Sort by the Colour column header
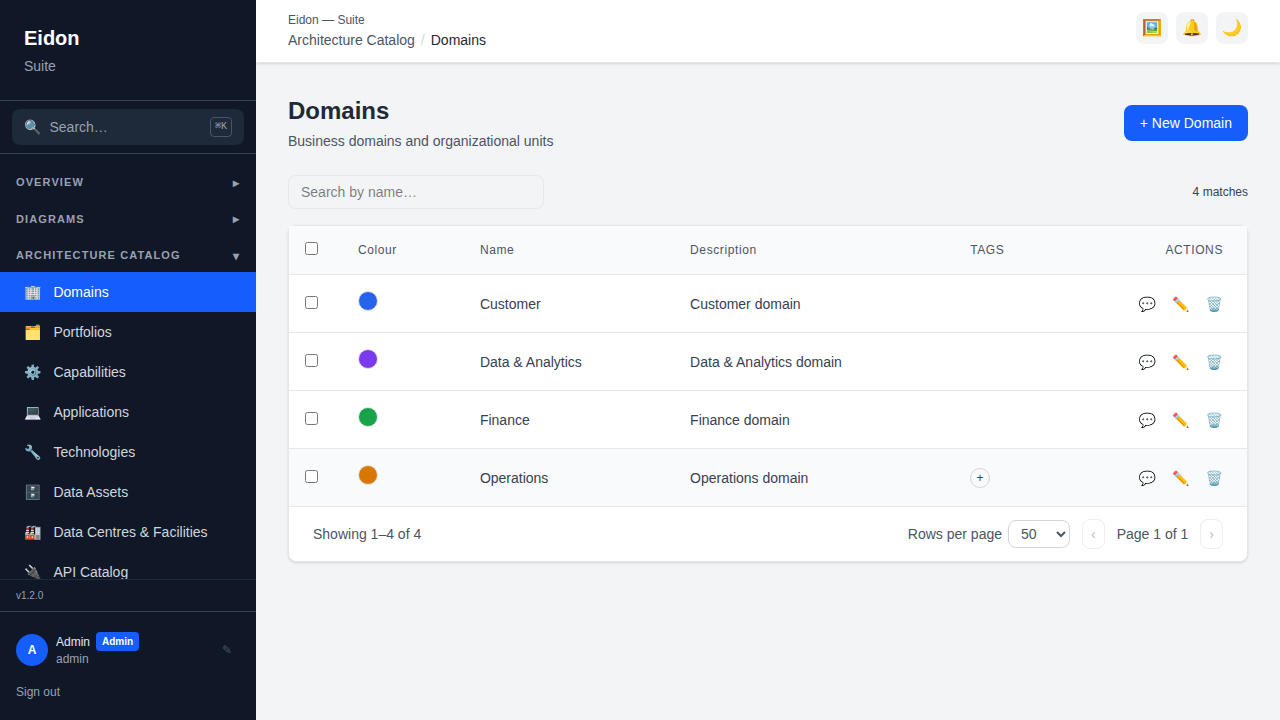 377,250
